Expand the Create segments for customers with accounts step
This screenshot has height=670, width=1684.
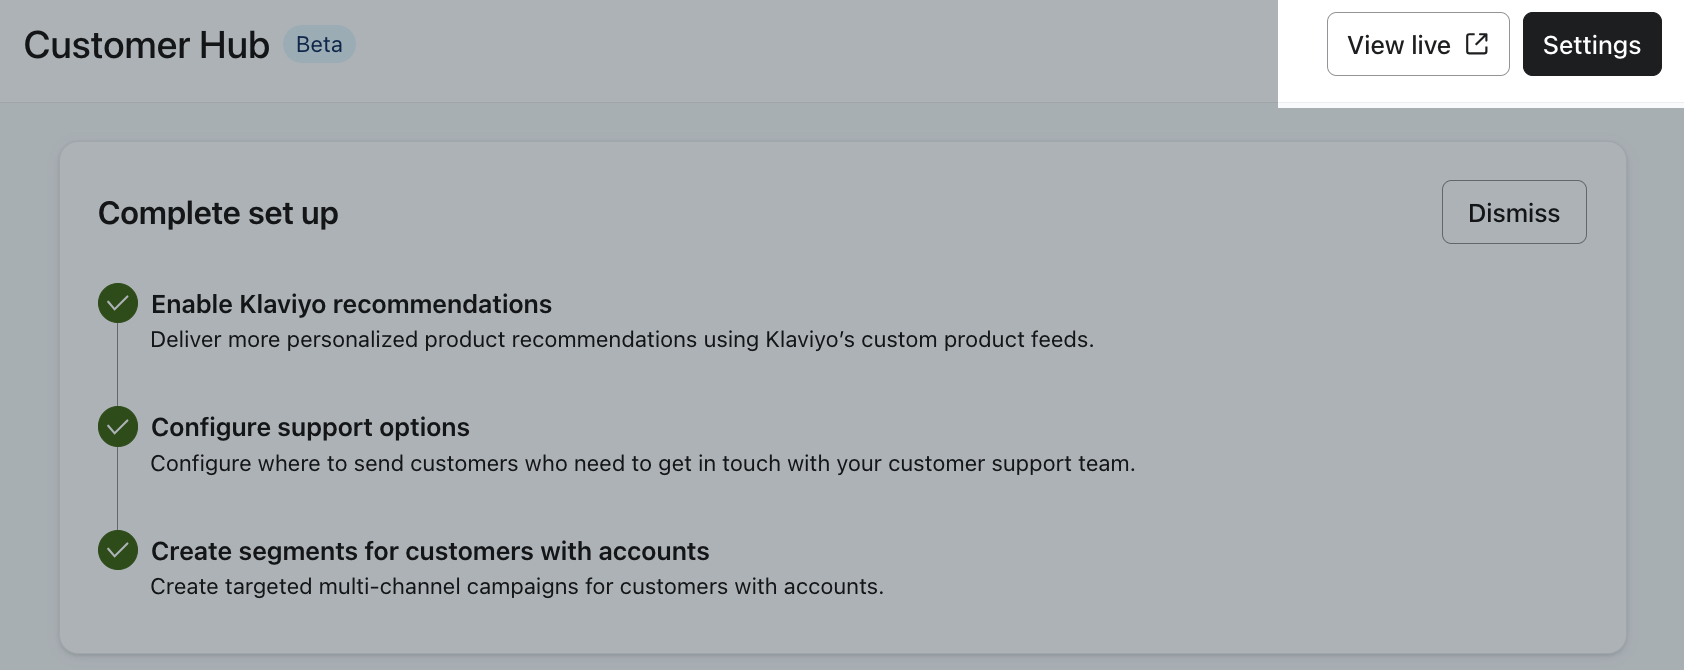(x=430, y=551)
